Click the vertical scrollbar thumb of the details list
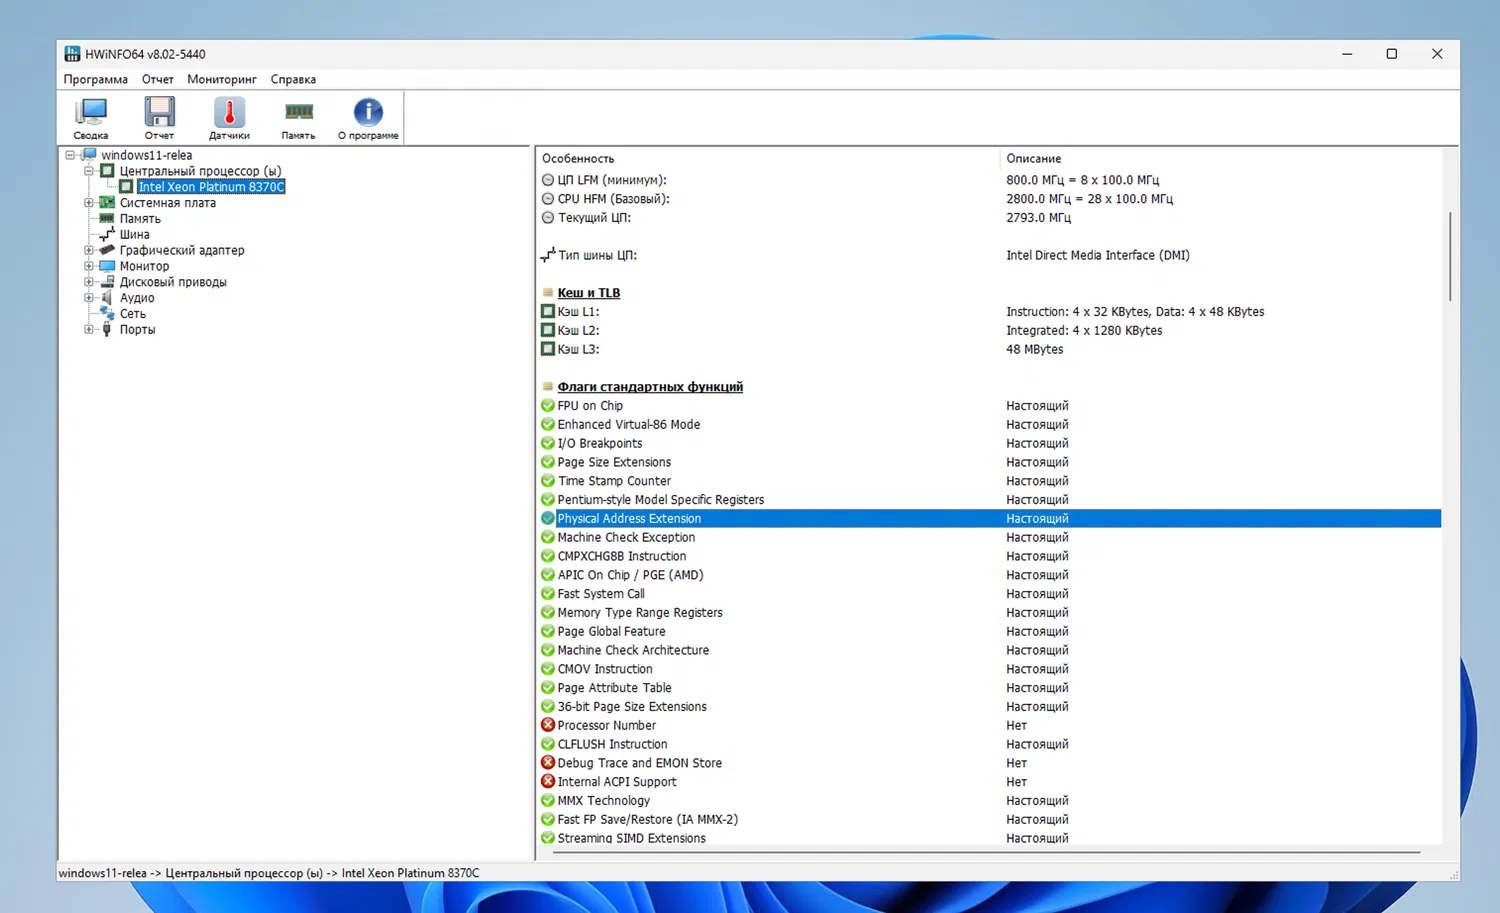The image size is (1500, 913). pyautogui.click(x=1450, y=256)
